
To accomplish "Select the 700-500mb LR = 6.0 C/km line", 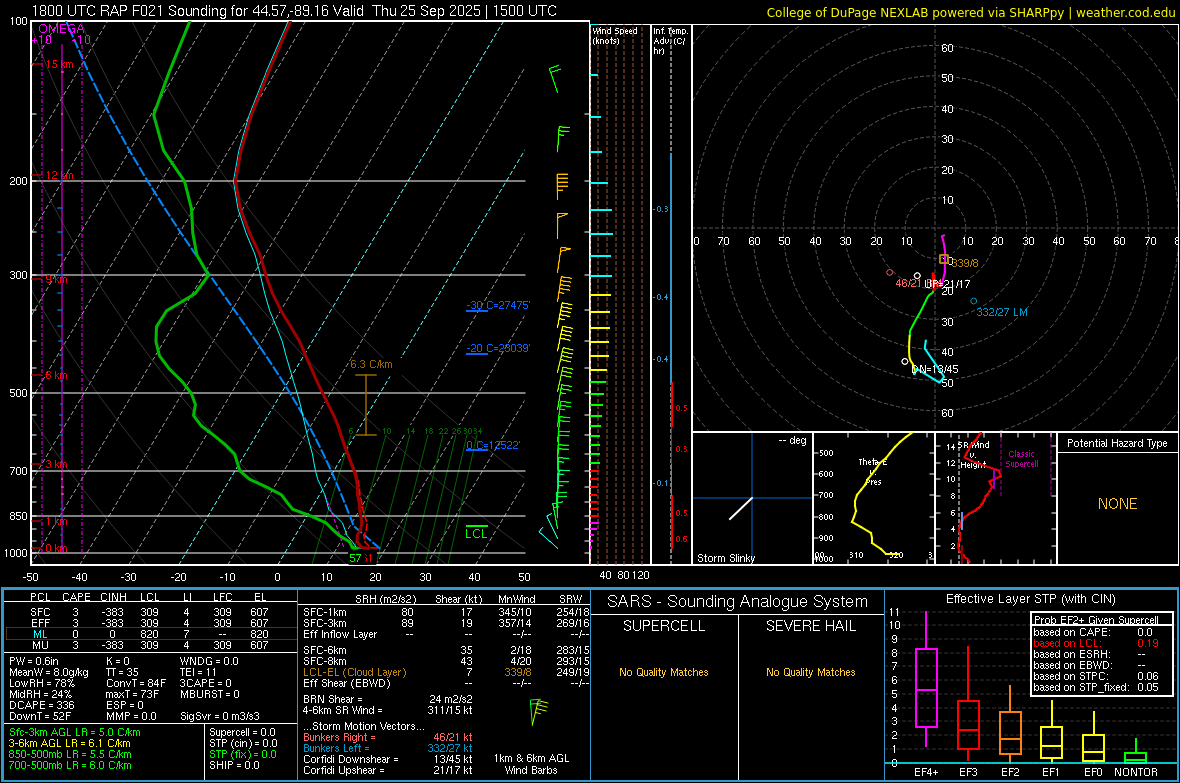I will coord(70,765).
